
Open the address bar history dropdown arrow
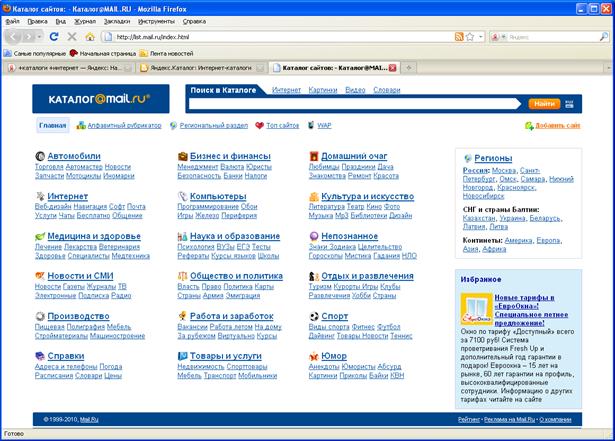[x=482, y=36]
